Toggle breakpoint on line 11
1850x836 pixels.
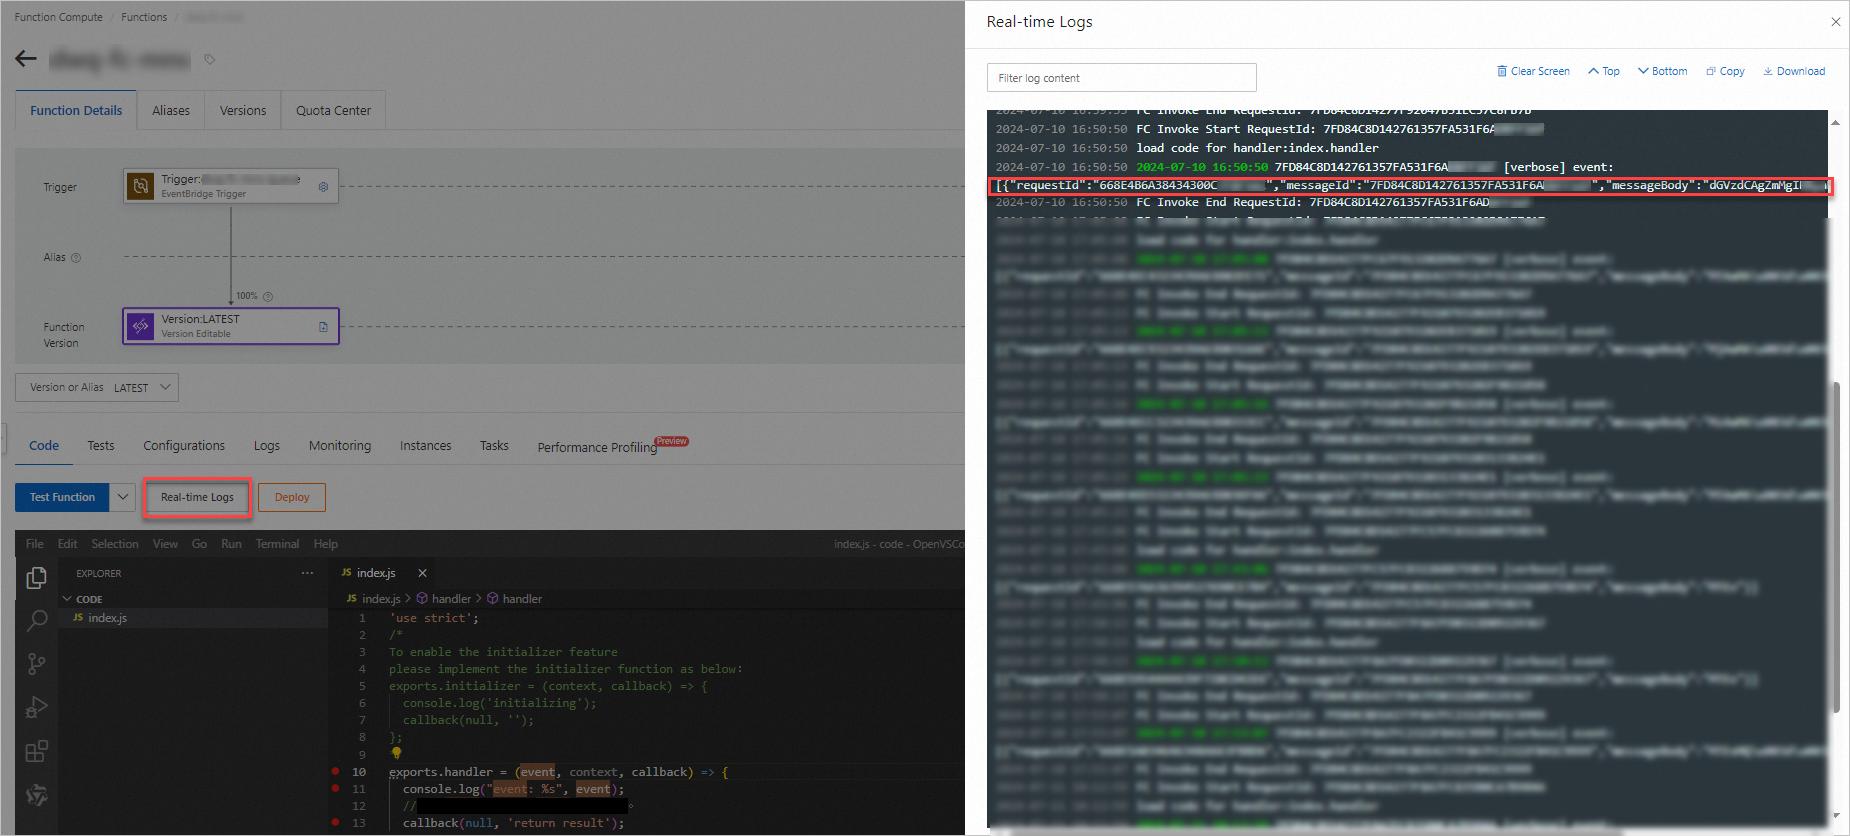click(335, 788)
